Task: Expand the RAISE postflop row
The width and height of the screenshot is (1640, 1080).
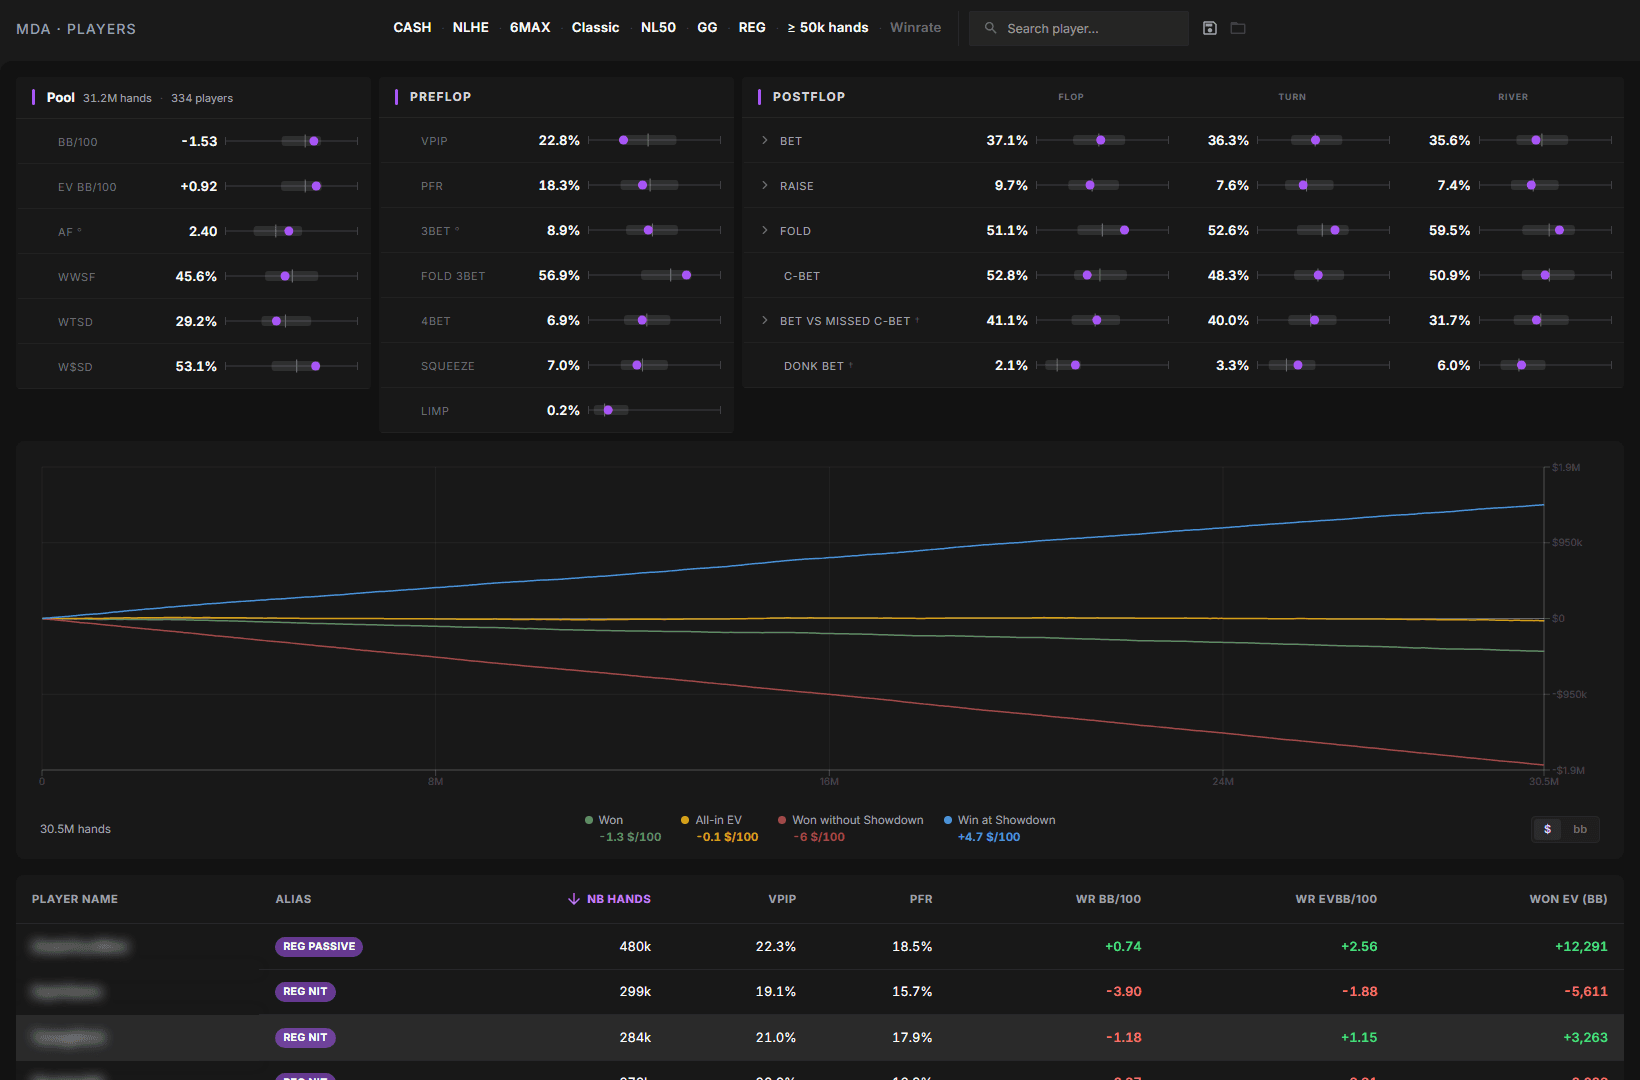Action: click(x=765, y=186)
